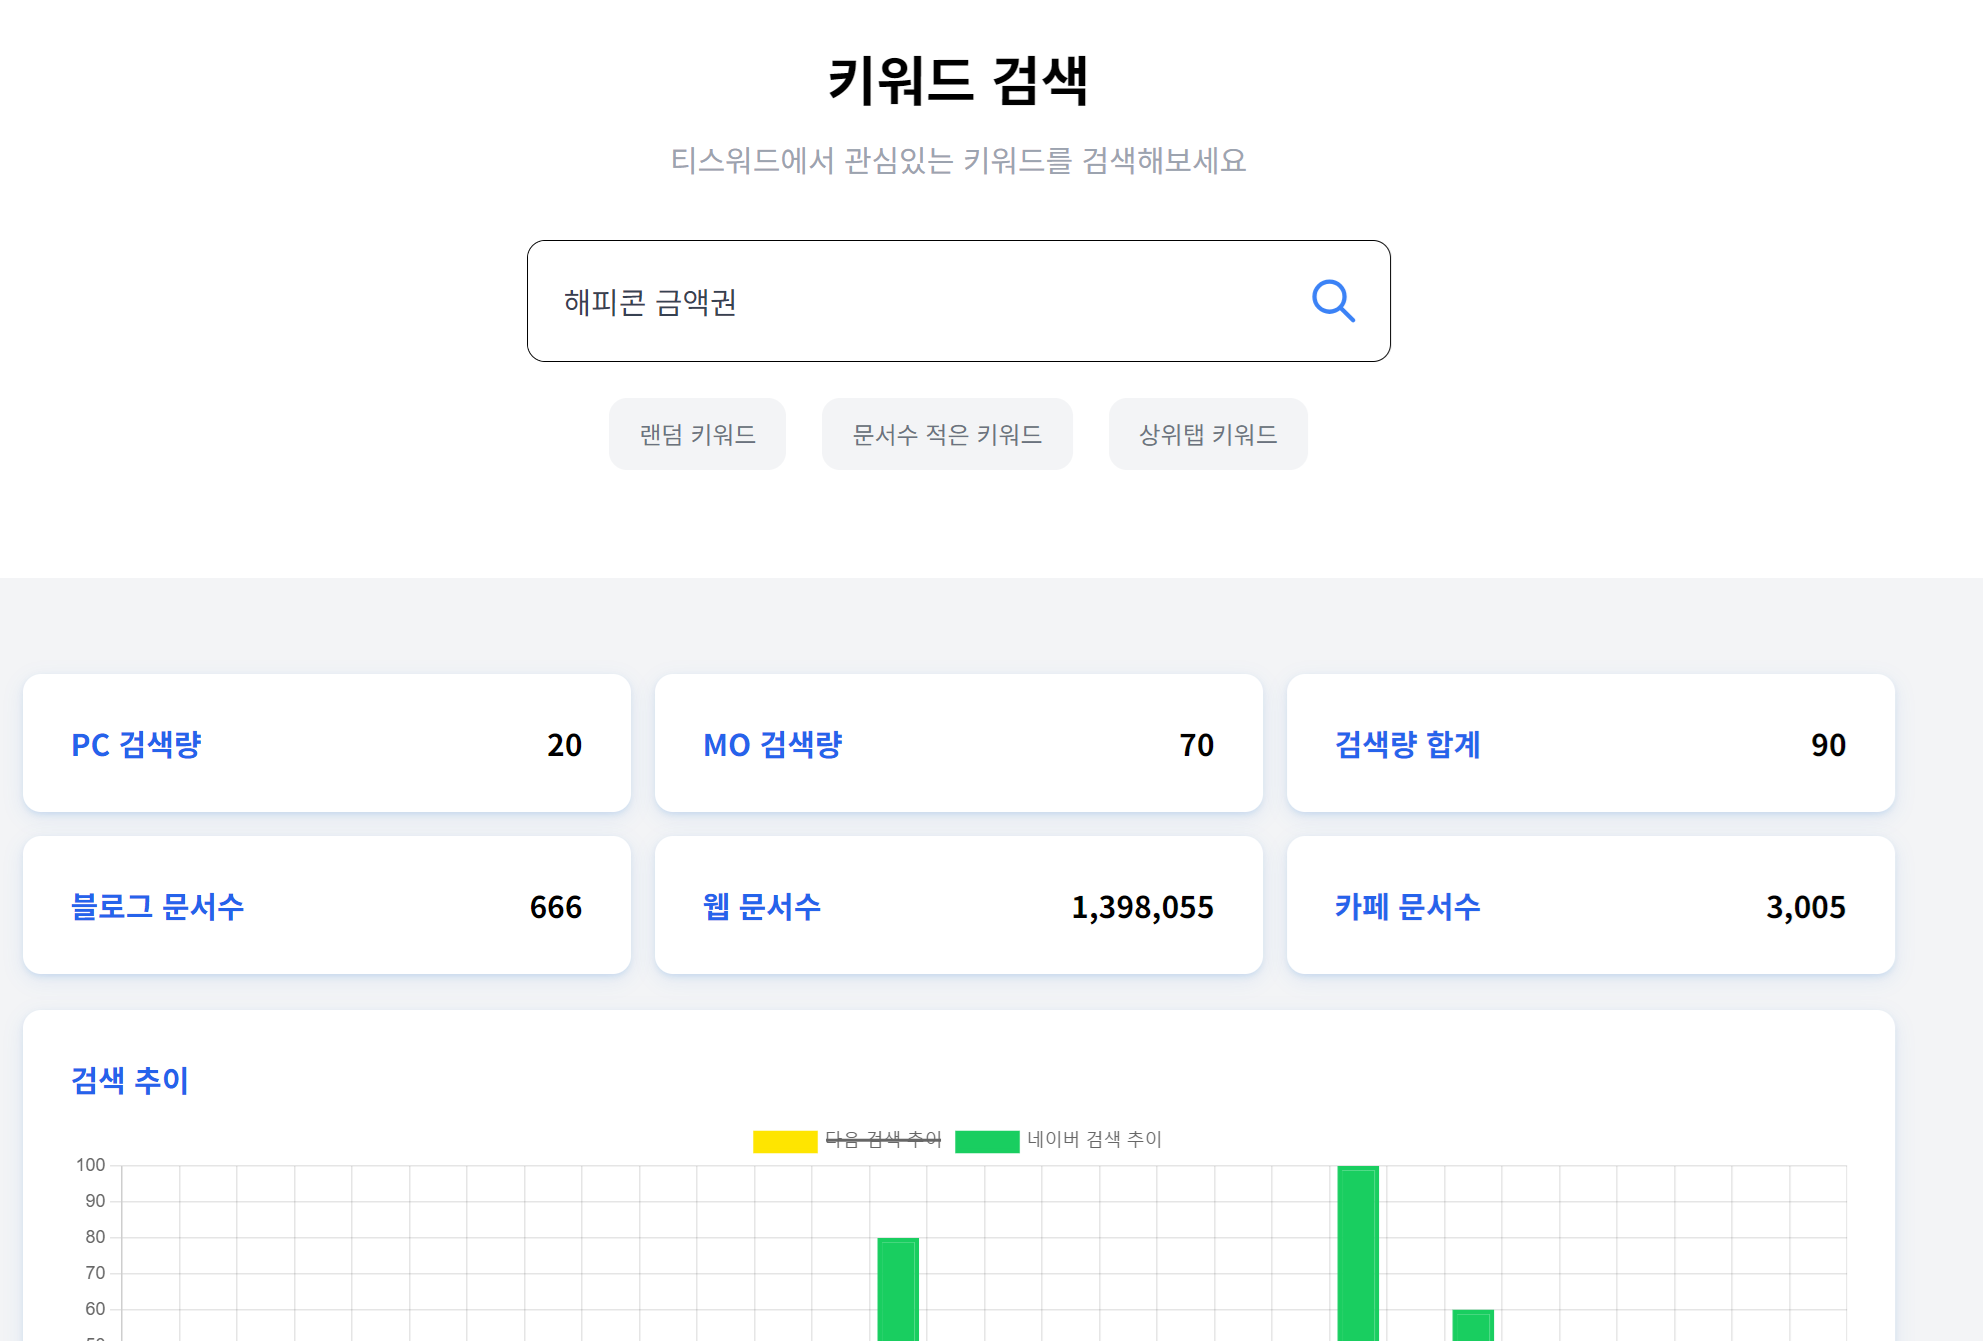1983x1341 pixels.
Task: Toggle the yellow 다음 검색 추이 legend swatch
Action: [785, 1141]
